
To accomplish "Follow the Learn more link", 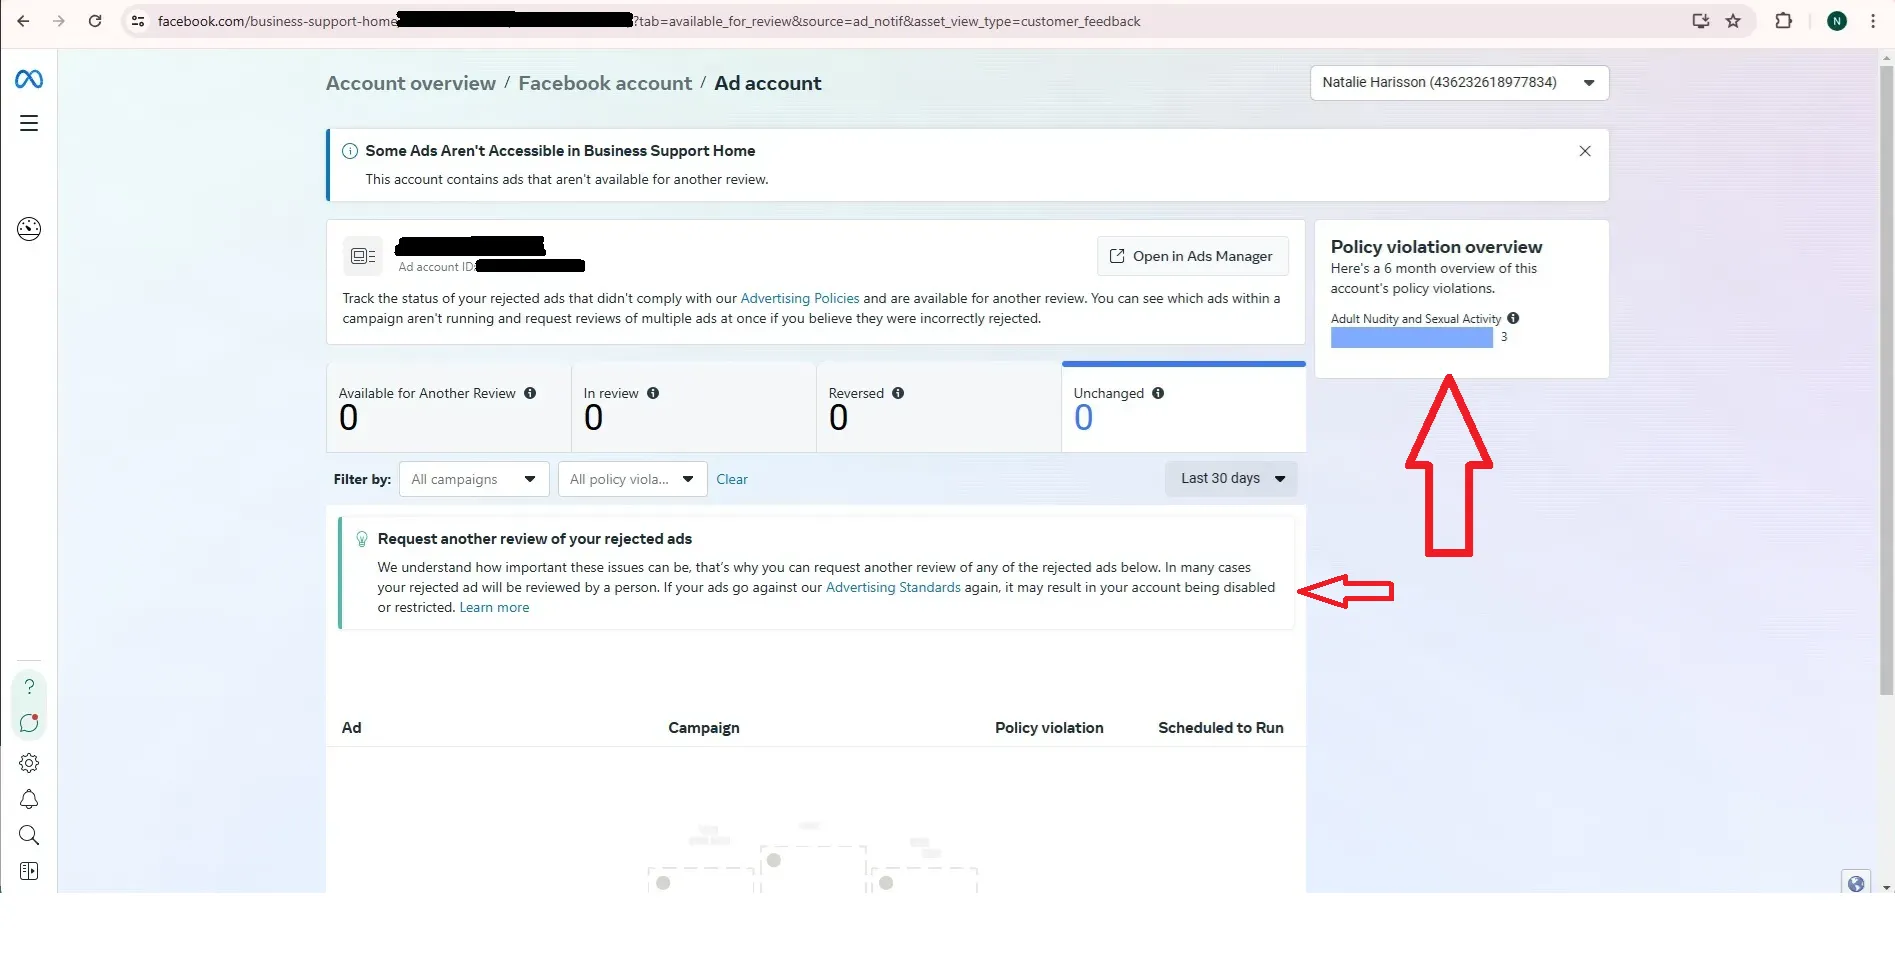I will [494, 608].
